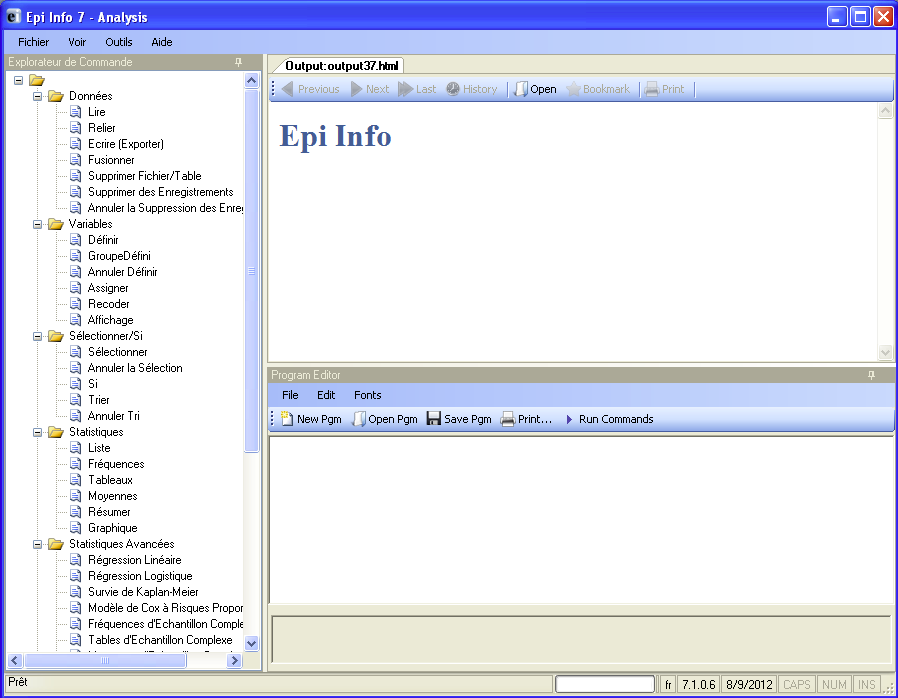This screenshot has height=698, width=898.
Task: Select Annuler la Sélection command
Action: [x=135, y=368]
